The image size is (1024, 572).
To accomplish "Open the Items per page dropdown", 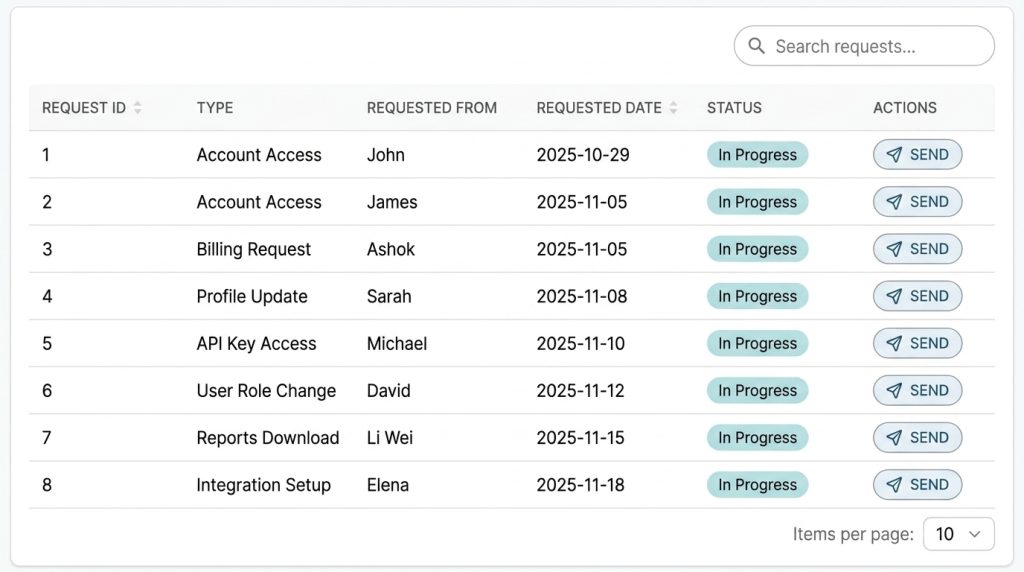I will (x=958, y=534).
